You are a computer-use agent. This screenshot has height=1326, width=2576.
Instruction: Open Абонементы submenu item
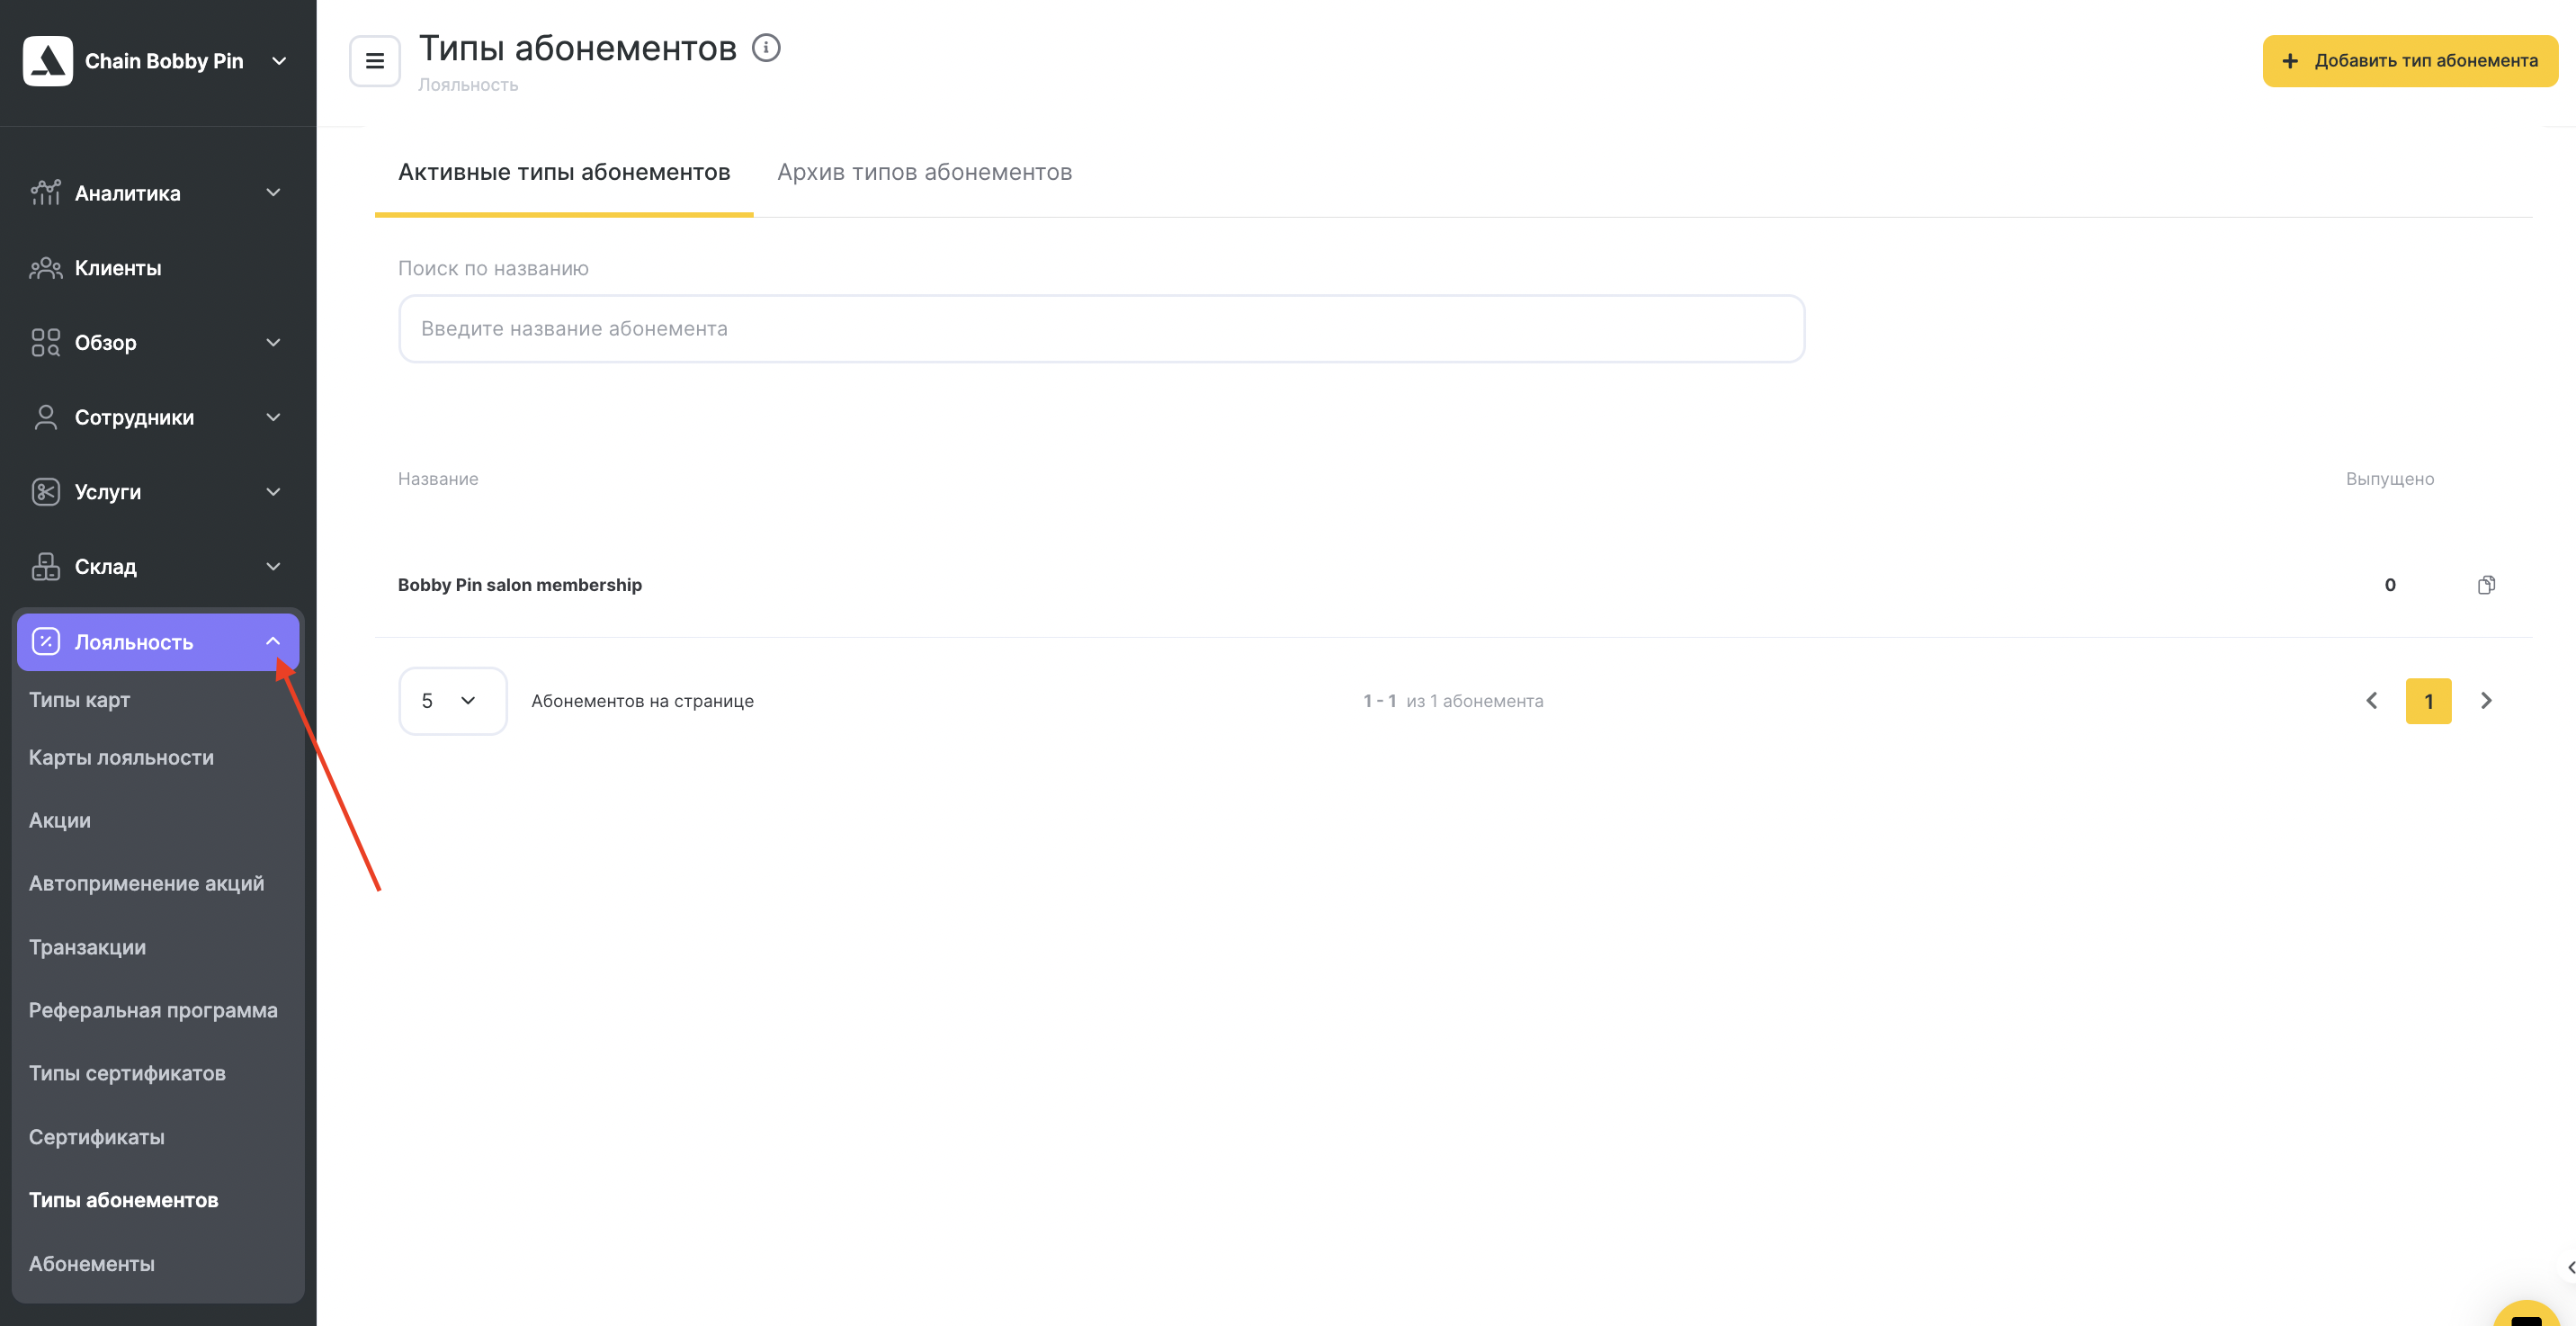pos(92,1264)
